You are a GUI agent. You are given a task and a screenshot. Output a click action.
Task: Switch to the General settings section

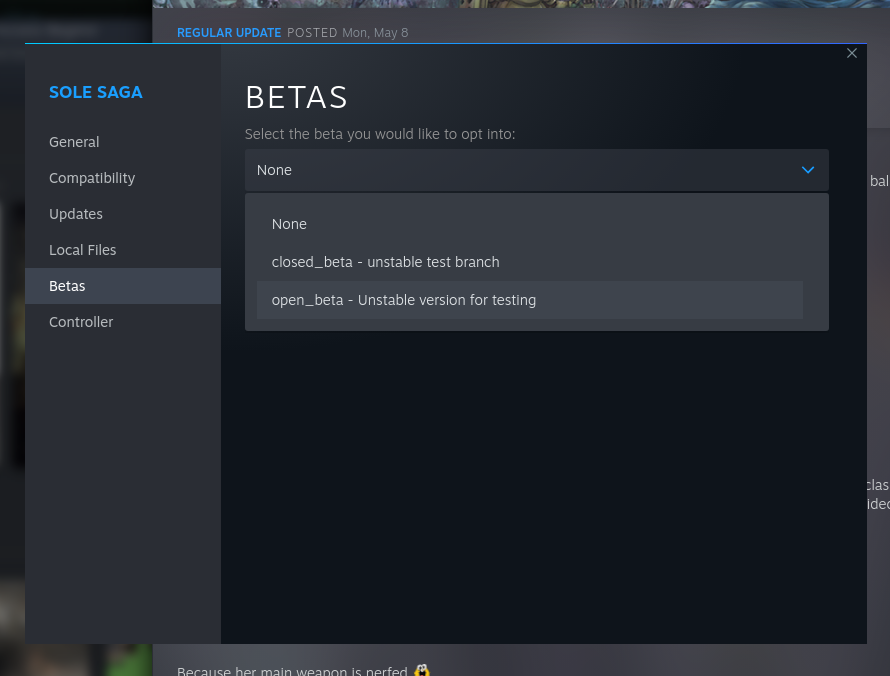click(x=74, y=142)
